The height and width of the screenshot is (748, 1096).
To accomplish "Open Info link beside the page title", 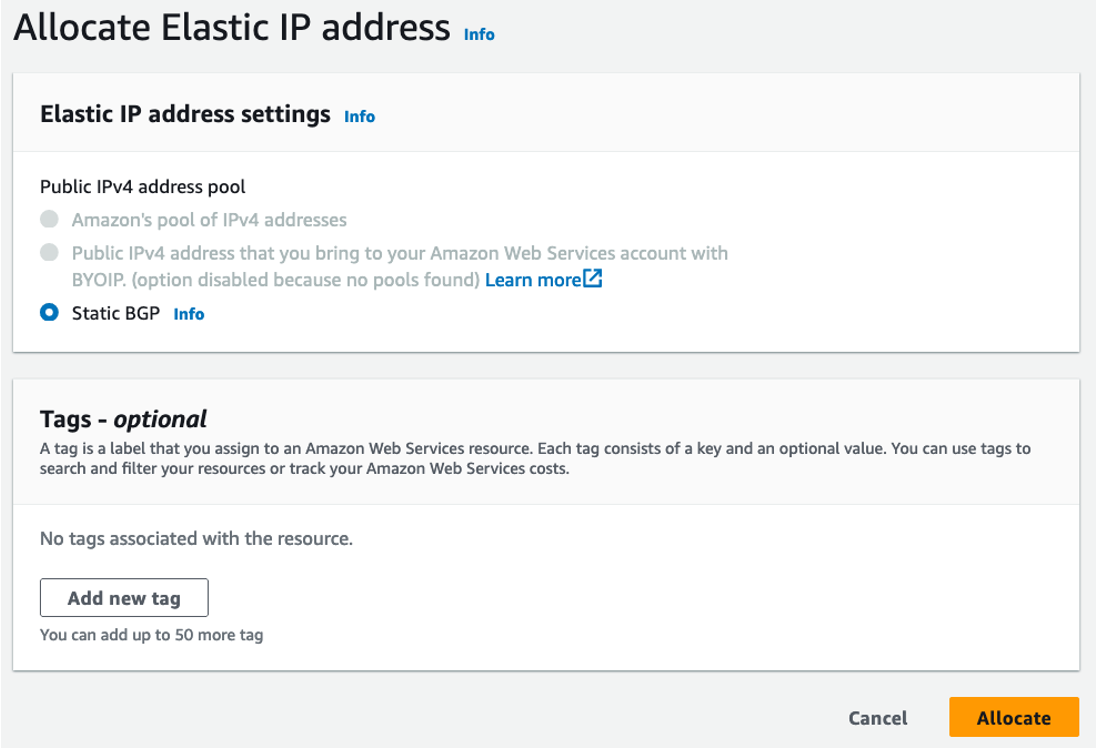I will (x=479, y=34).
